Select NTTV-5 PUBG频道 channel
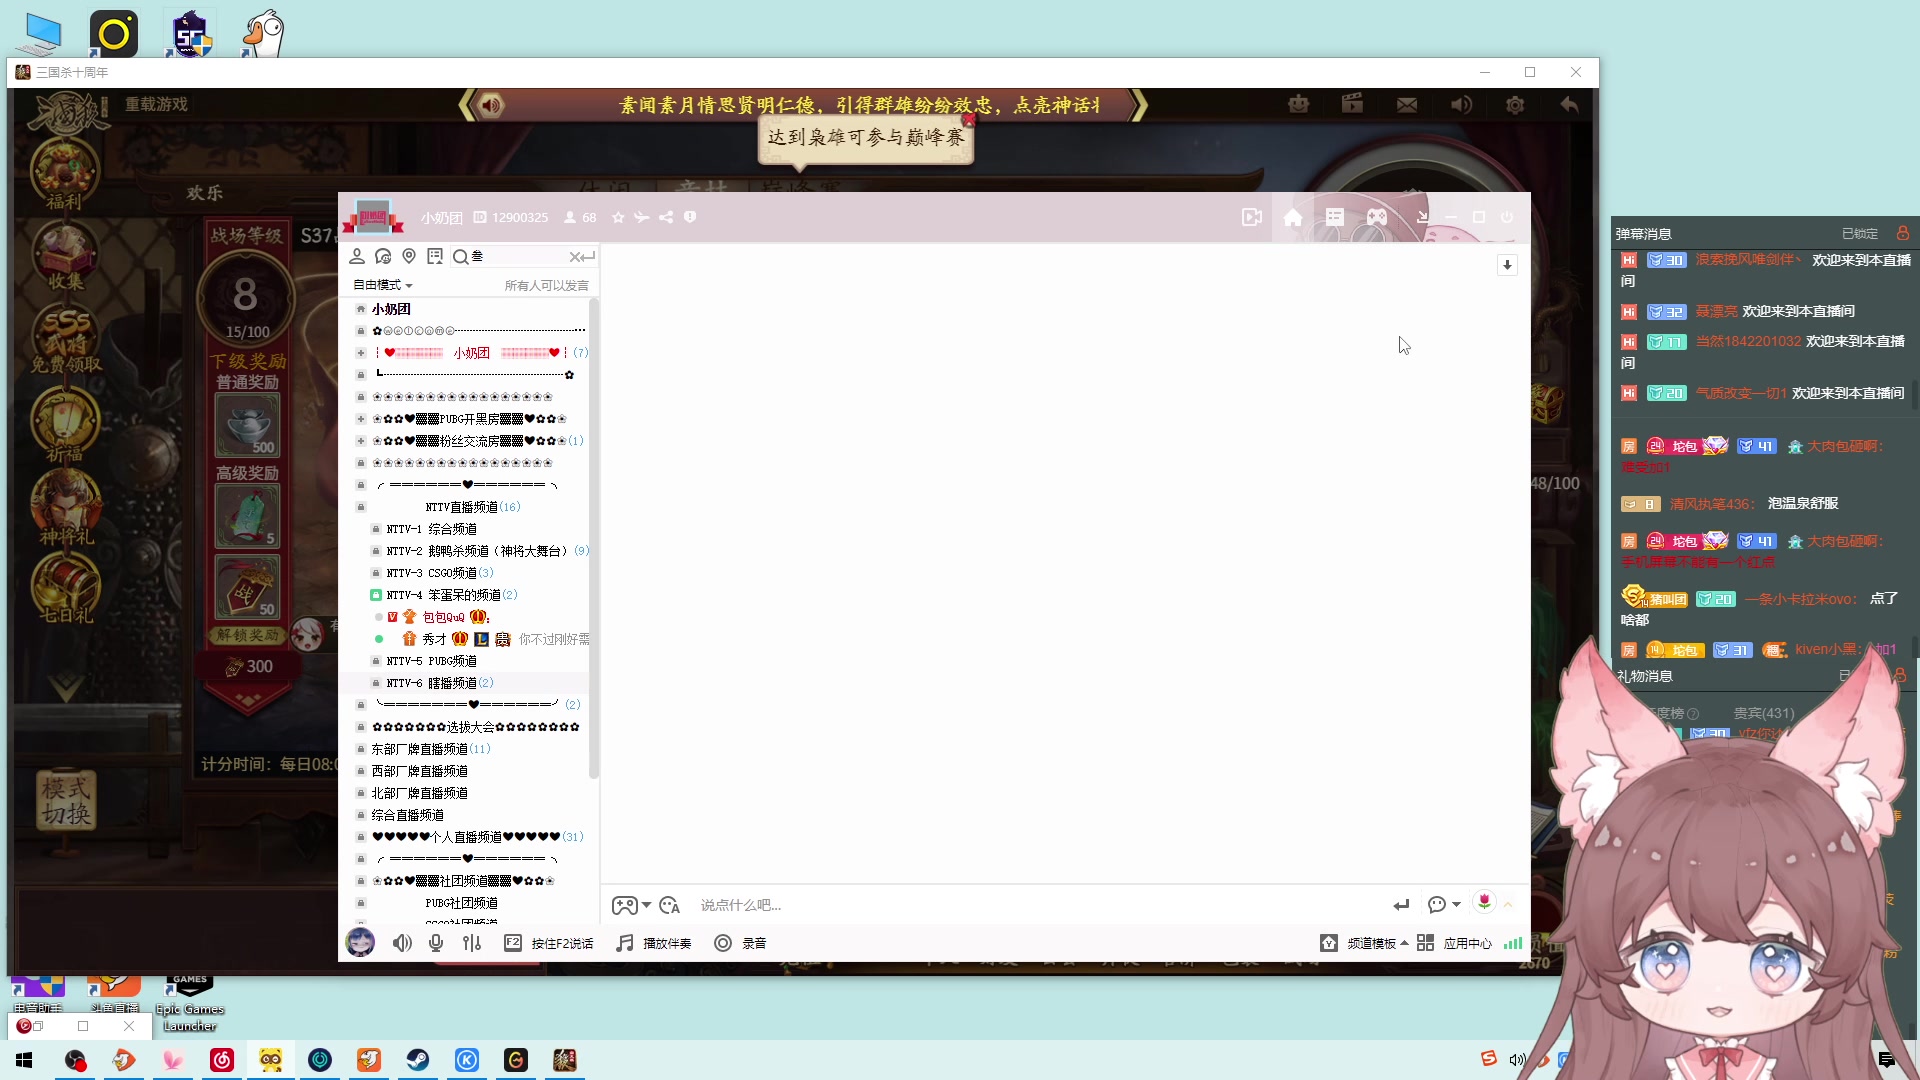The height and width of the screenshot is (1080, 1920). coord(431,661)
